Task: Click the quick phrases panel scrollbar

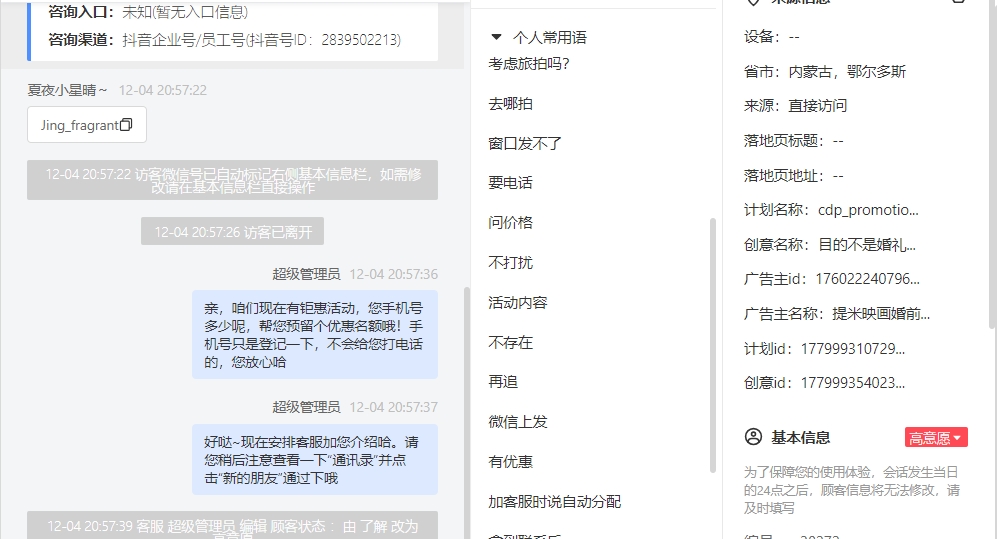Action: (x=713, y=345)
